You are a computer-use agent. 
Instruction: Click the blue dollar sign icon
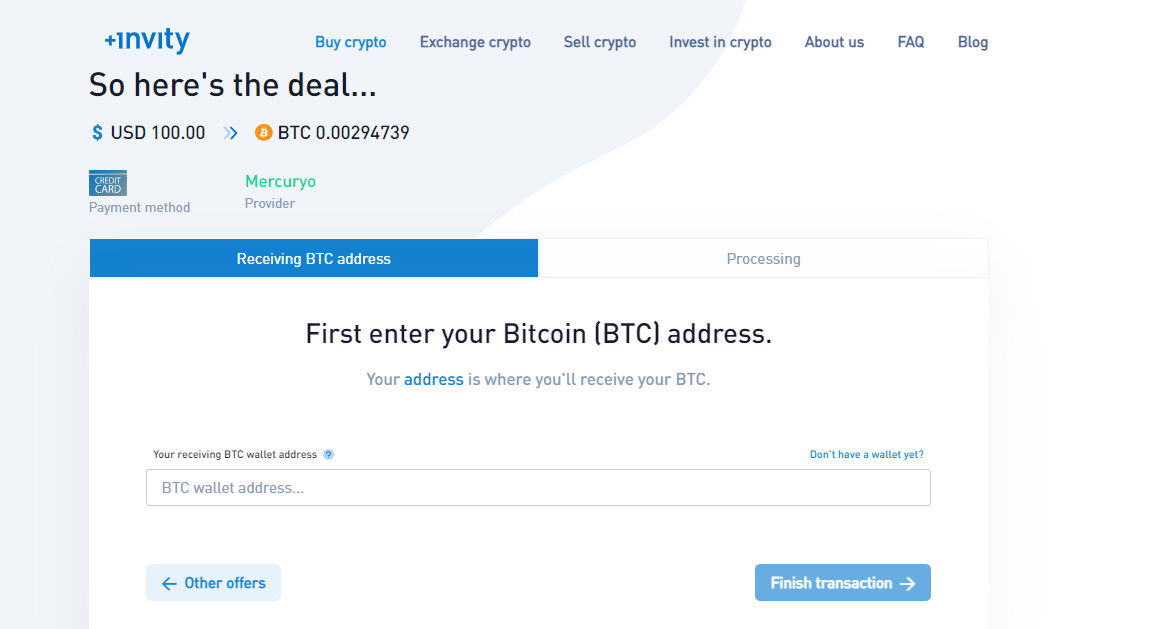(97, 133)
